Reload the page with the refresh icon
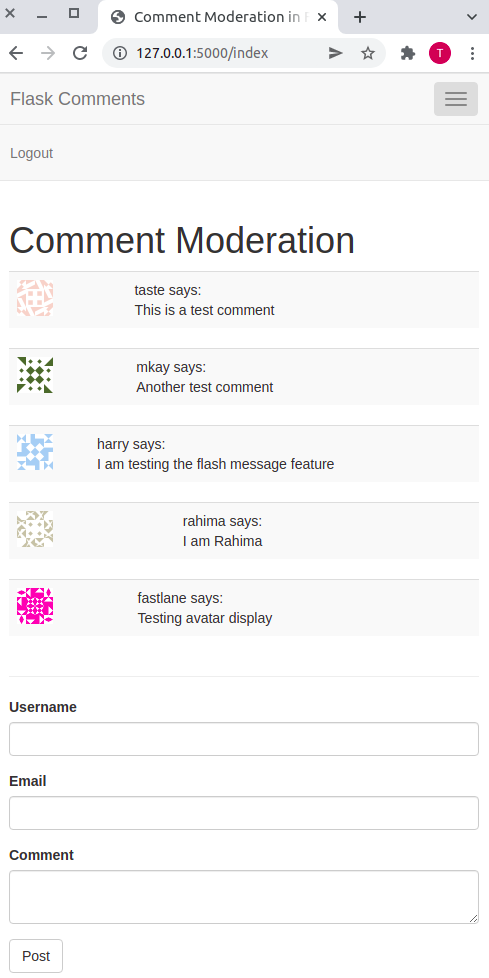Viewport: 489px width, 978px height. pos(80,53)
